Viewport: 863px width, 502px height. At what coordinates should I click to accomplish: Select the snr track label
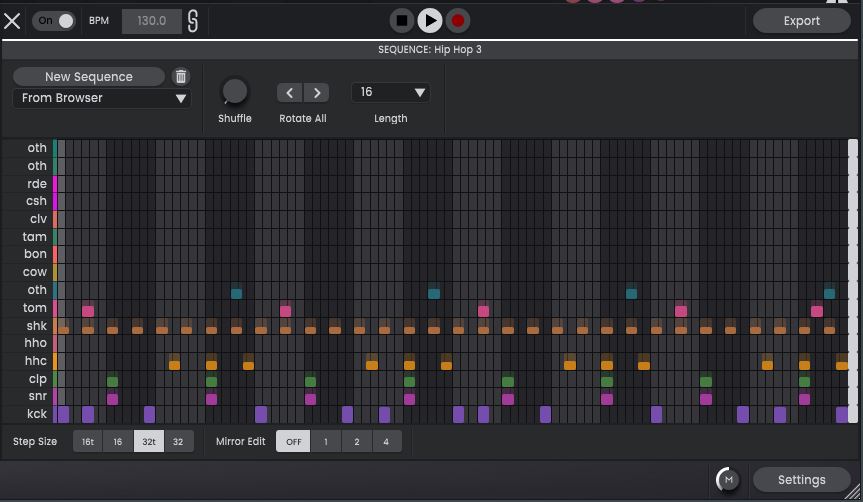tap(37, 396)
